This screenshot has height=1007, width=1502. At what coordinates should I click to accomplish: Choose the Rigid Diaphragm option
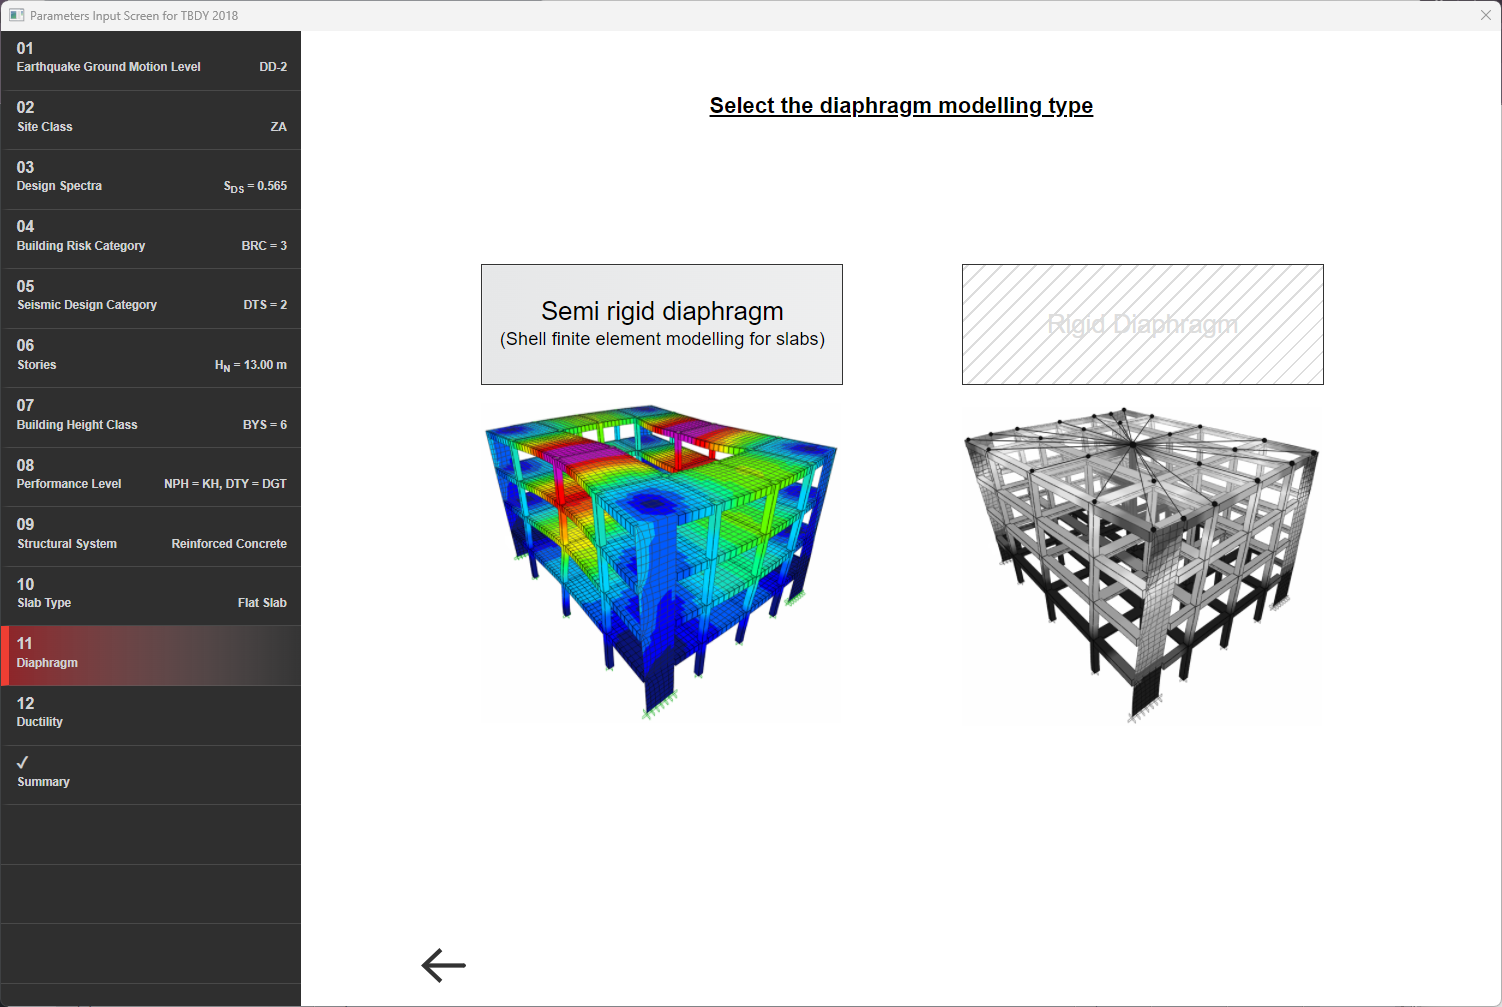(x=1142, y=324)
